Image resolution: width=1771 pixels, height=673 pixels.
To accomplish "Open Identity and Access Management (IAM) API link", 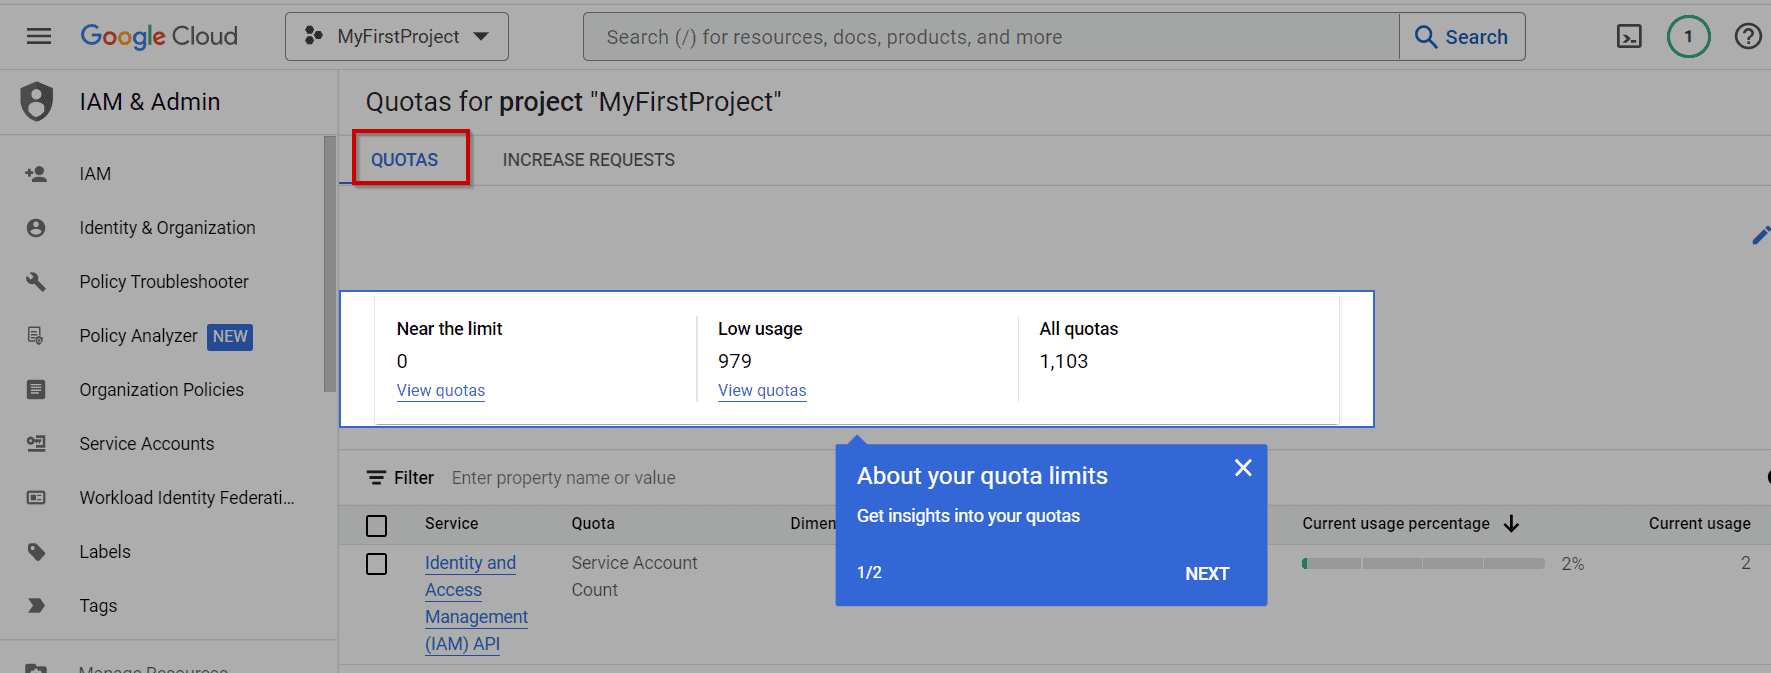I will [476, 604].
